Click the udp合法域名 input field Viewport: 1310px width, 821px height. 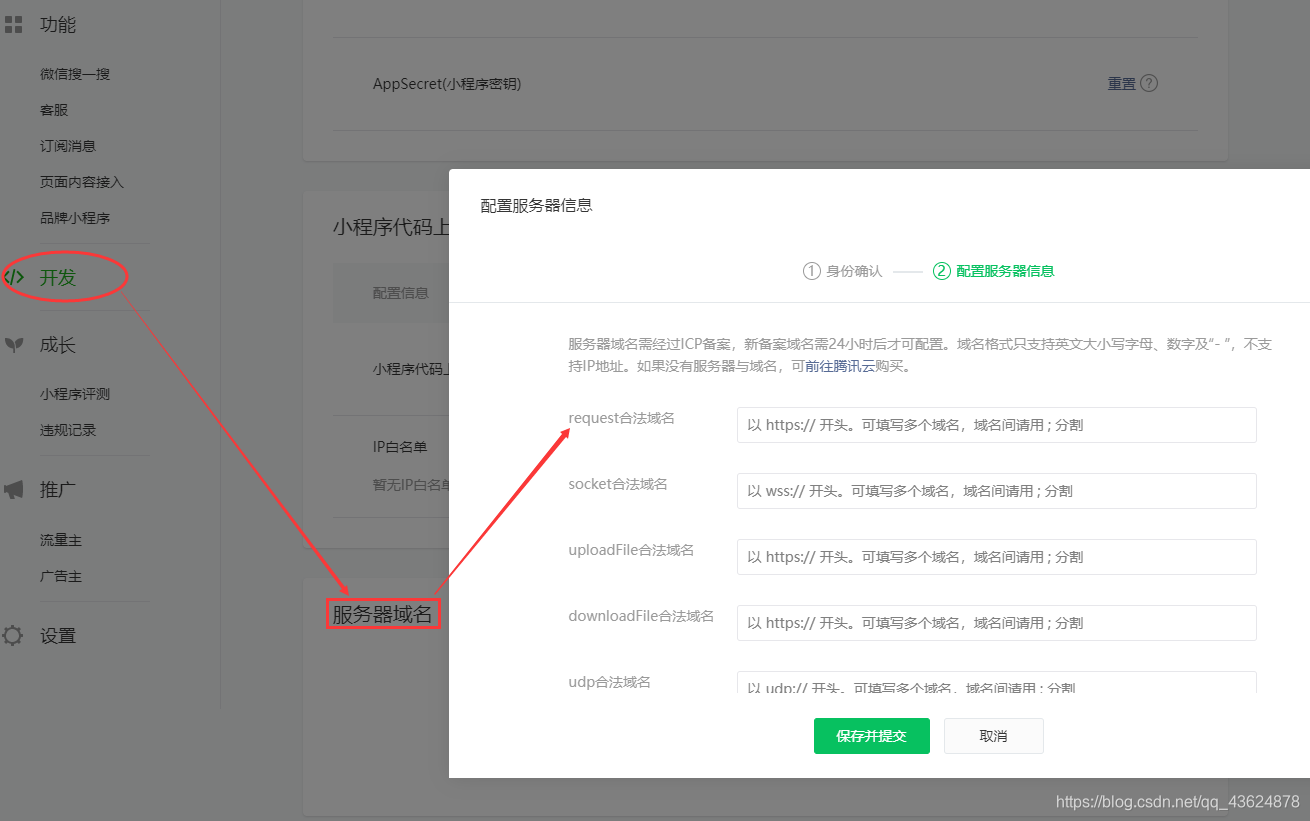pos(996,685)
